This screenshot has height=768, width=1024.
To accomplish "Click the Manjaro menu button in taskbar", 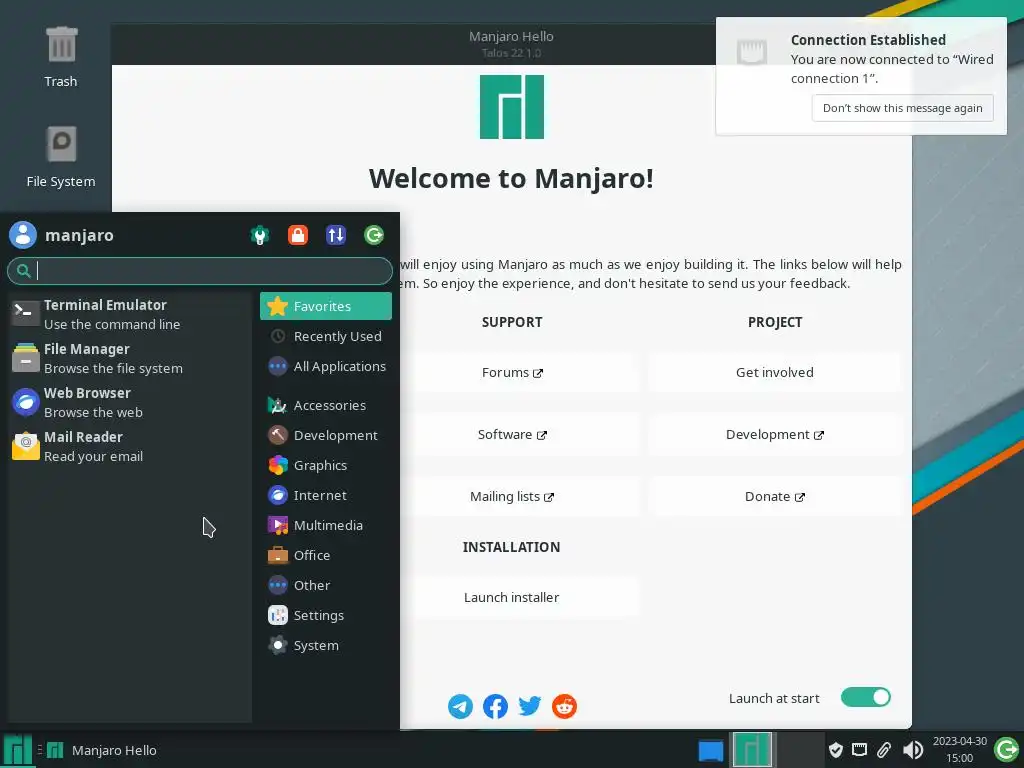I will pos(18,750).
